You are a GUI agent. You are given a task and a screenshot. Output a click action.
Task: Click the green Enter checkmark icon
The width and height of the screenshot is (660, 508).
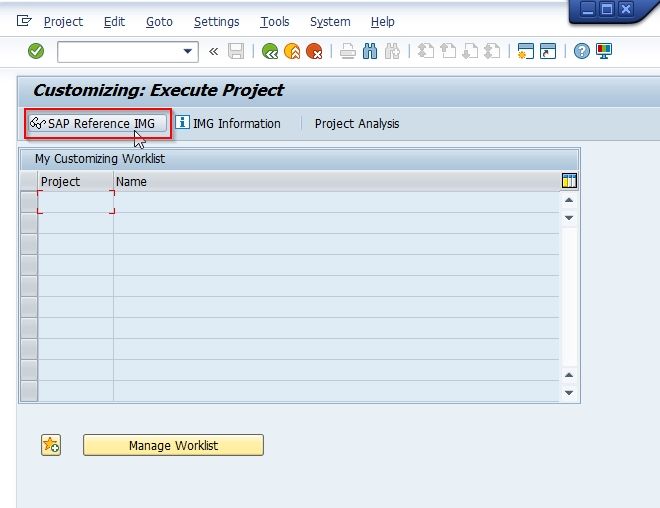point(36,51)
